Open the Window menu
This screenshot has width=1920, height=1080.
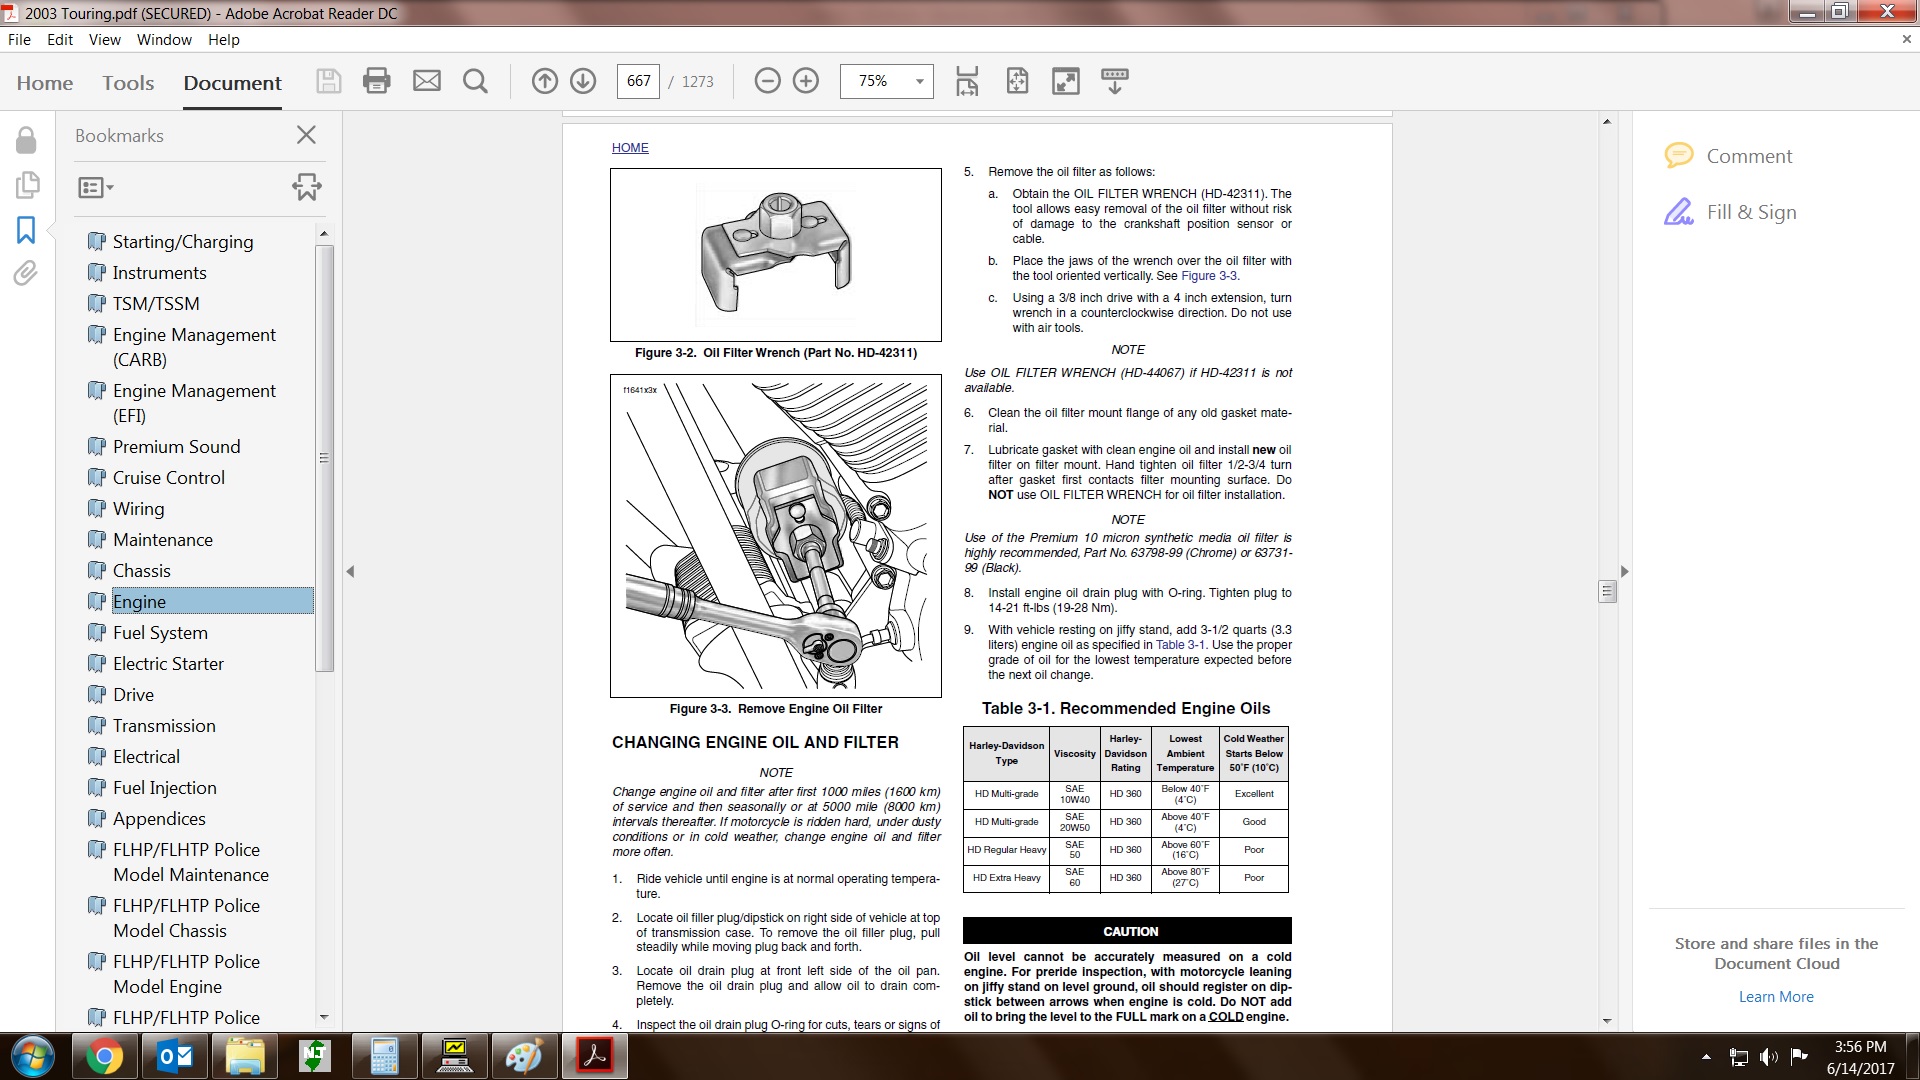164,40
